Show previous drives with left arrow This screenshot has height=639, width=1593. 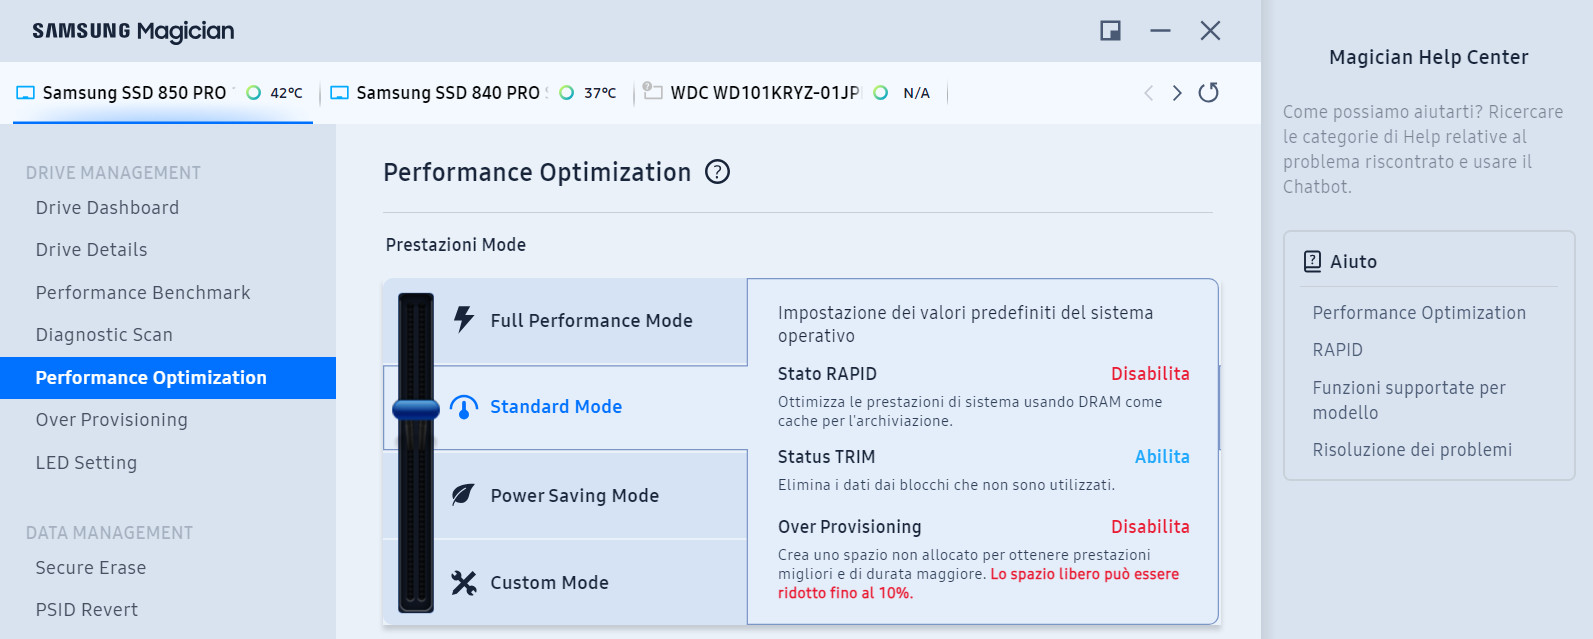1148,93
